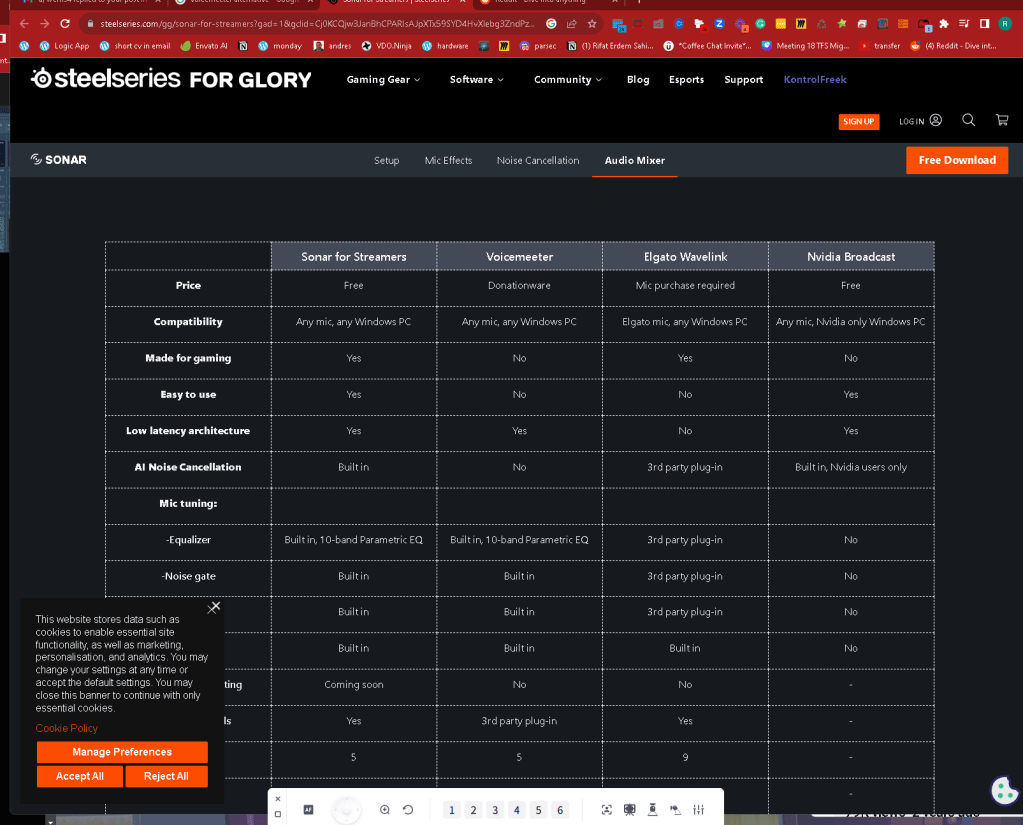Open the shopping cart icon
Viewport: 1023px width, 825px height.
(1001, 120)
